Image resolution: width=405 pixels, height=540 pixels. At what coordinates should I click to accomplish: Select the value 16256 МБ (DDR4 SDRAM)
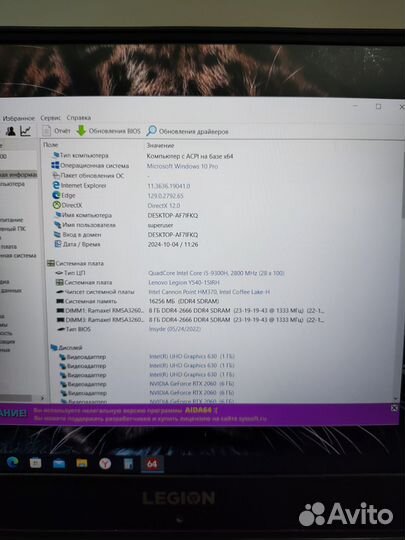pos(184,301)
